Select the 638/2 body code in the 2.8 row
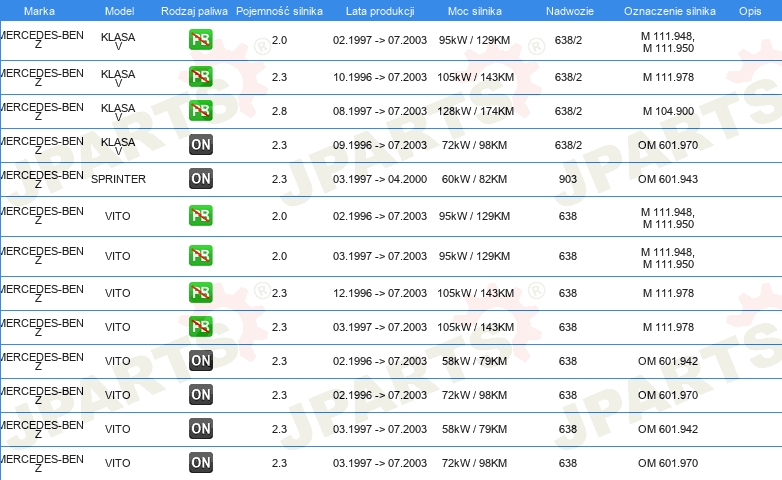Screen dimensions: 782x480 pyautogui.click(x=568, y=111)
